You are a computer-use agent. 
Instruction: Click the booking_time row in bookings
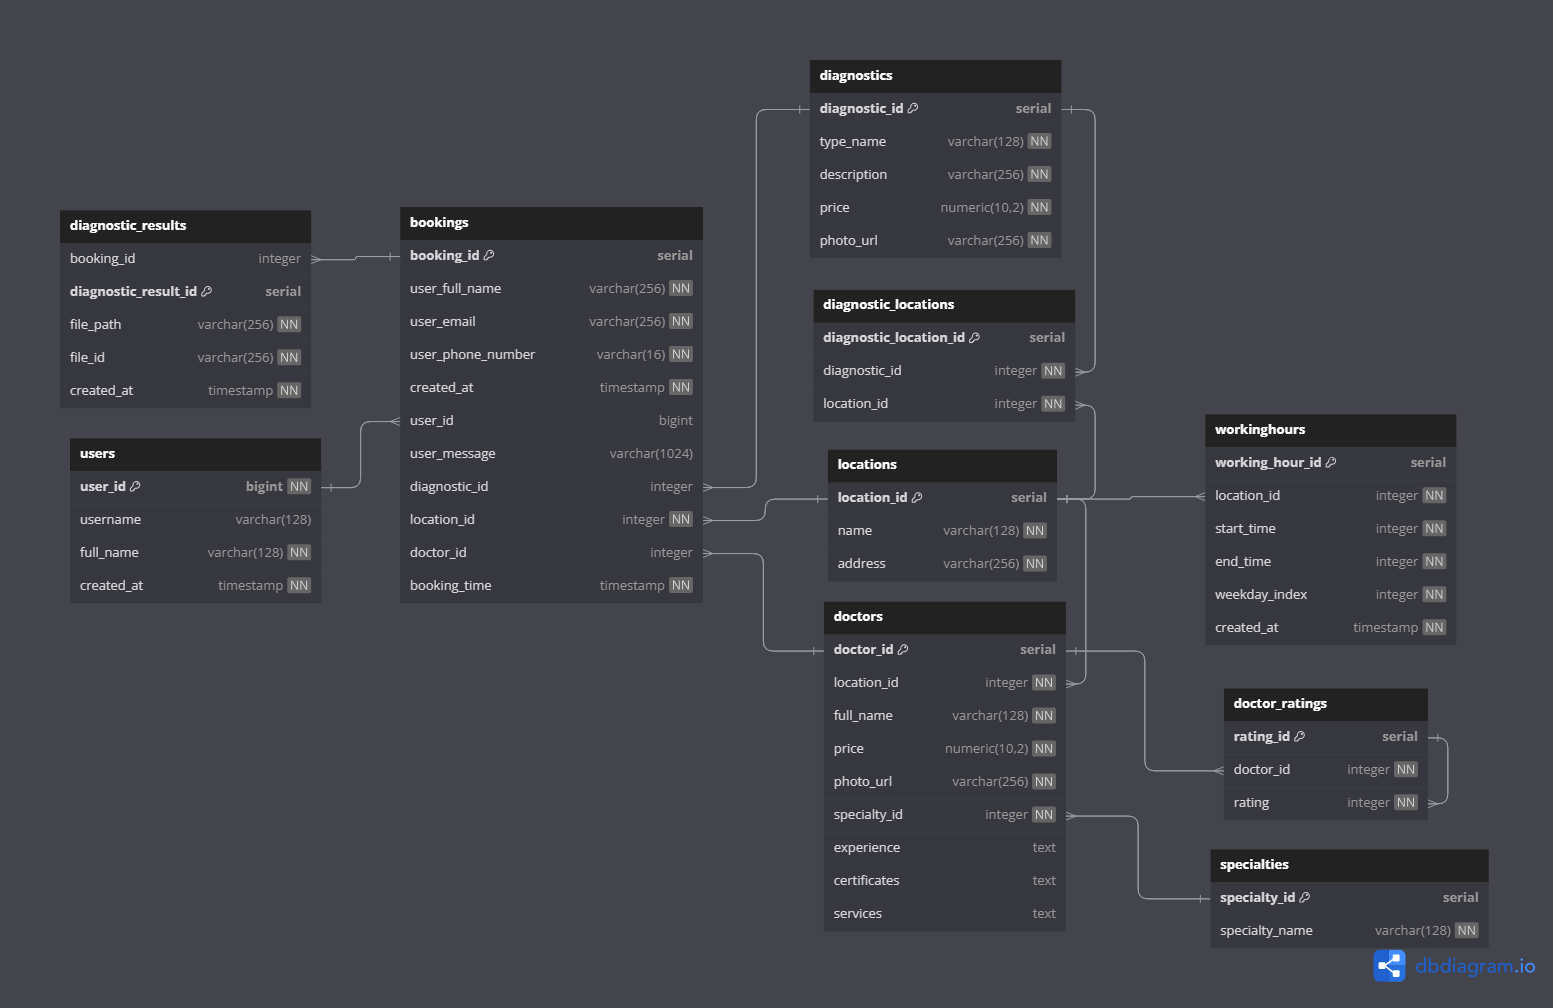tap(551, 586)
